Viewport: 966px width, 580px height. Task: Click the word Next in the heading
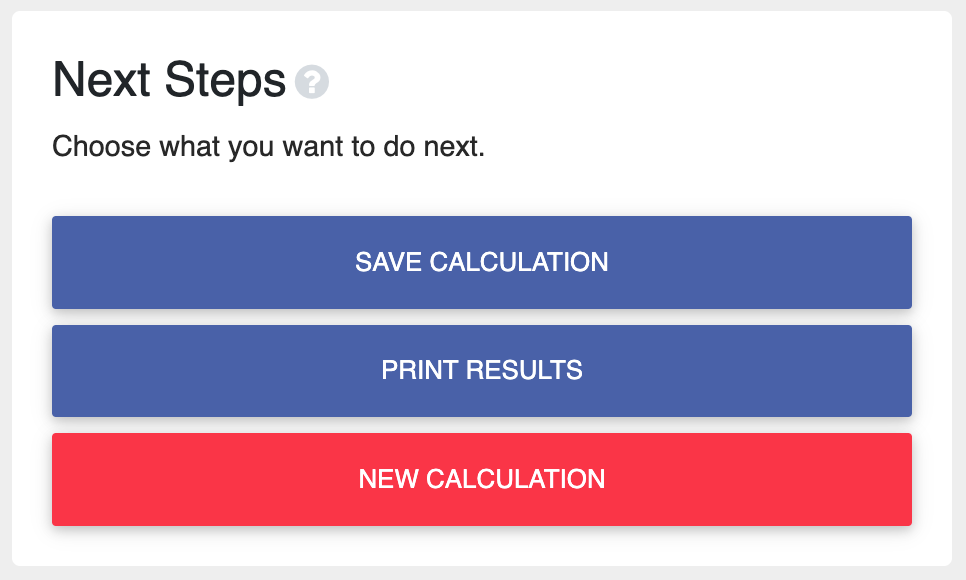pos(102,80)
